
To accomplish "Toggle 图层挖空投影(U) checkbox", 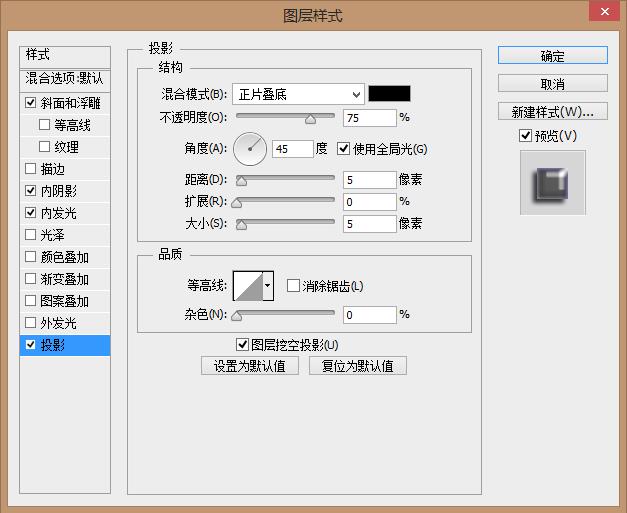I will click(242, 345).
